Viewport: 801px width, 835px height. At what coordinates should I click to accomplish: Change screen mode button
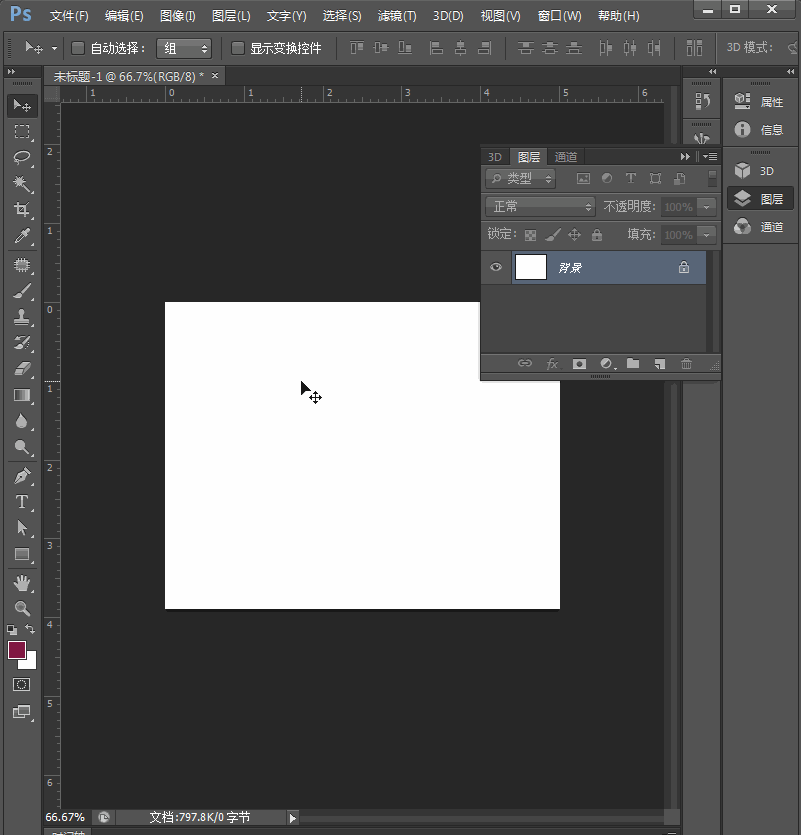click(x=22, y=711)
